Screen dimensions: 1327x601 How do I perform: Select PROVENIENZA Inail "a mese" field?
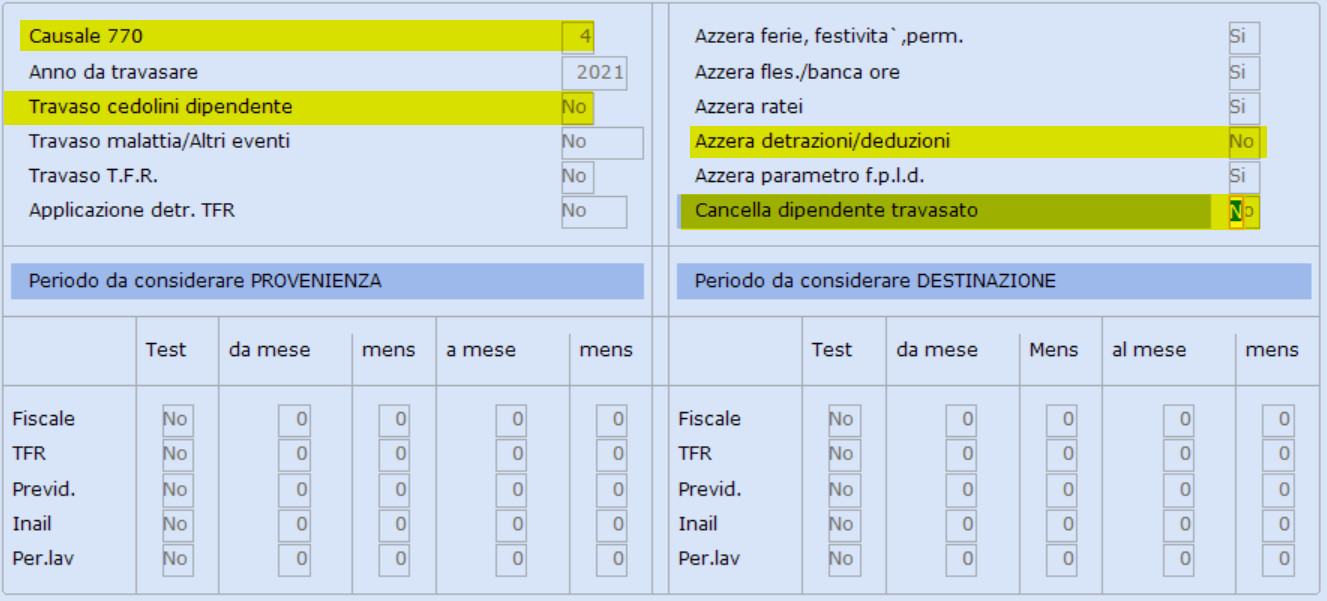[x=511, y=525]
